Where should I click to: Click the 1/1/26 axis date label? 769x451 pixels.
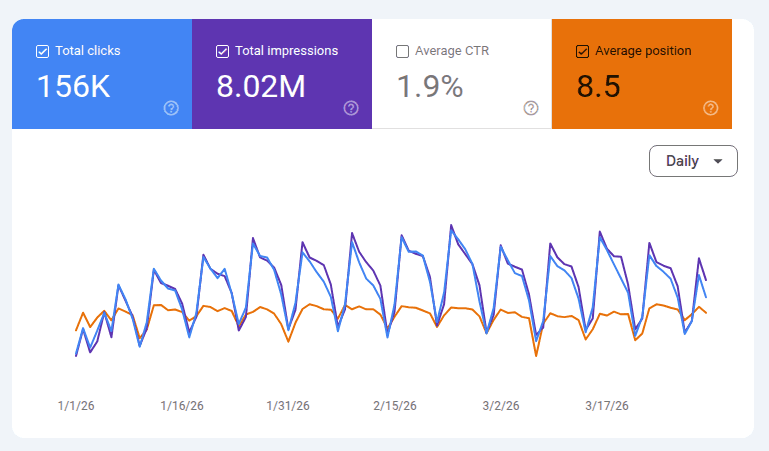[x=76, y=406]
